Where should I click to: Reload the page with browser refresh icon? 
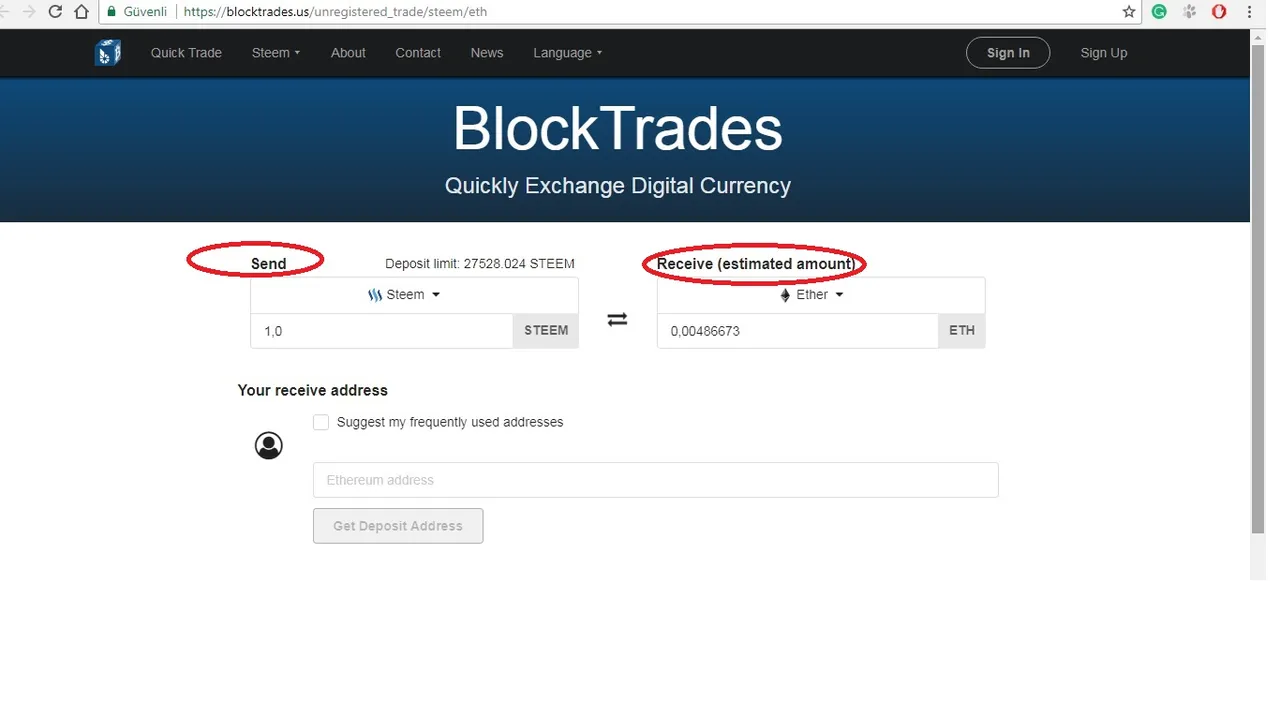(55, 12)
